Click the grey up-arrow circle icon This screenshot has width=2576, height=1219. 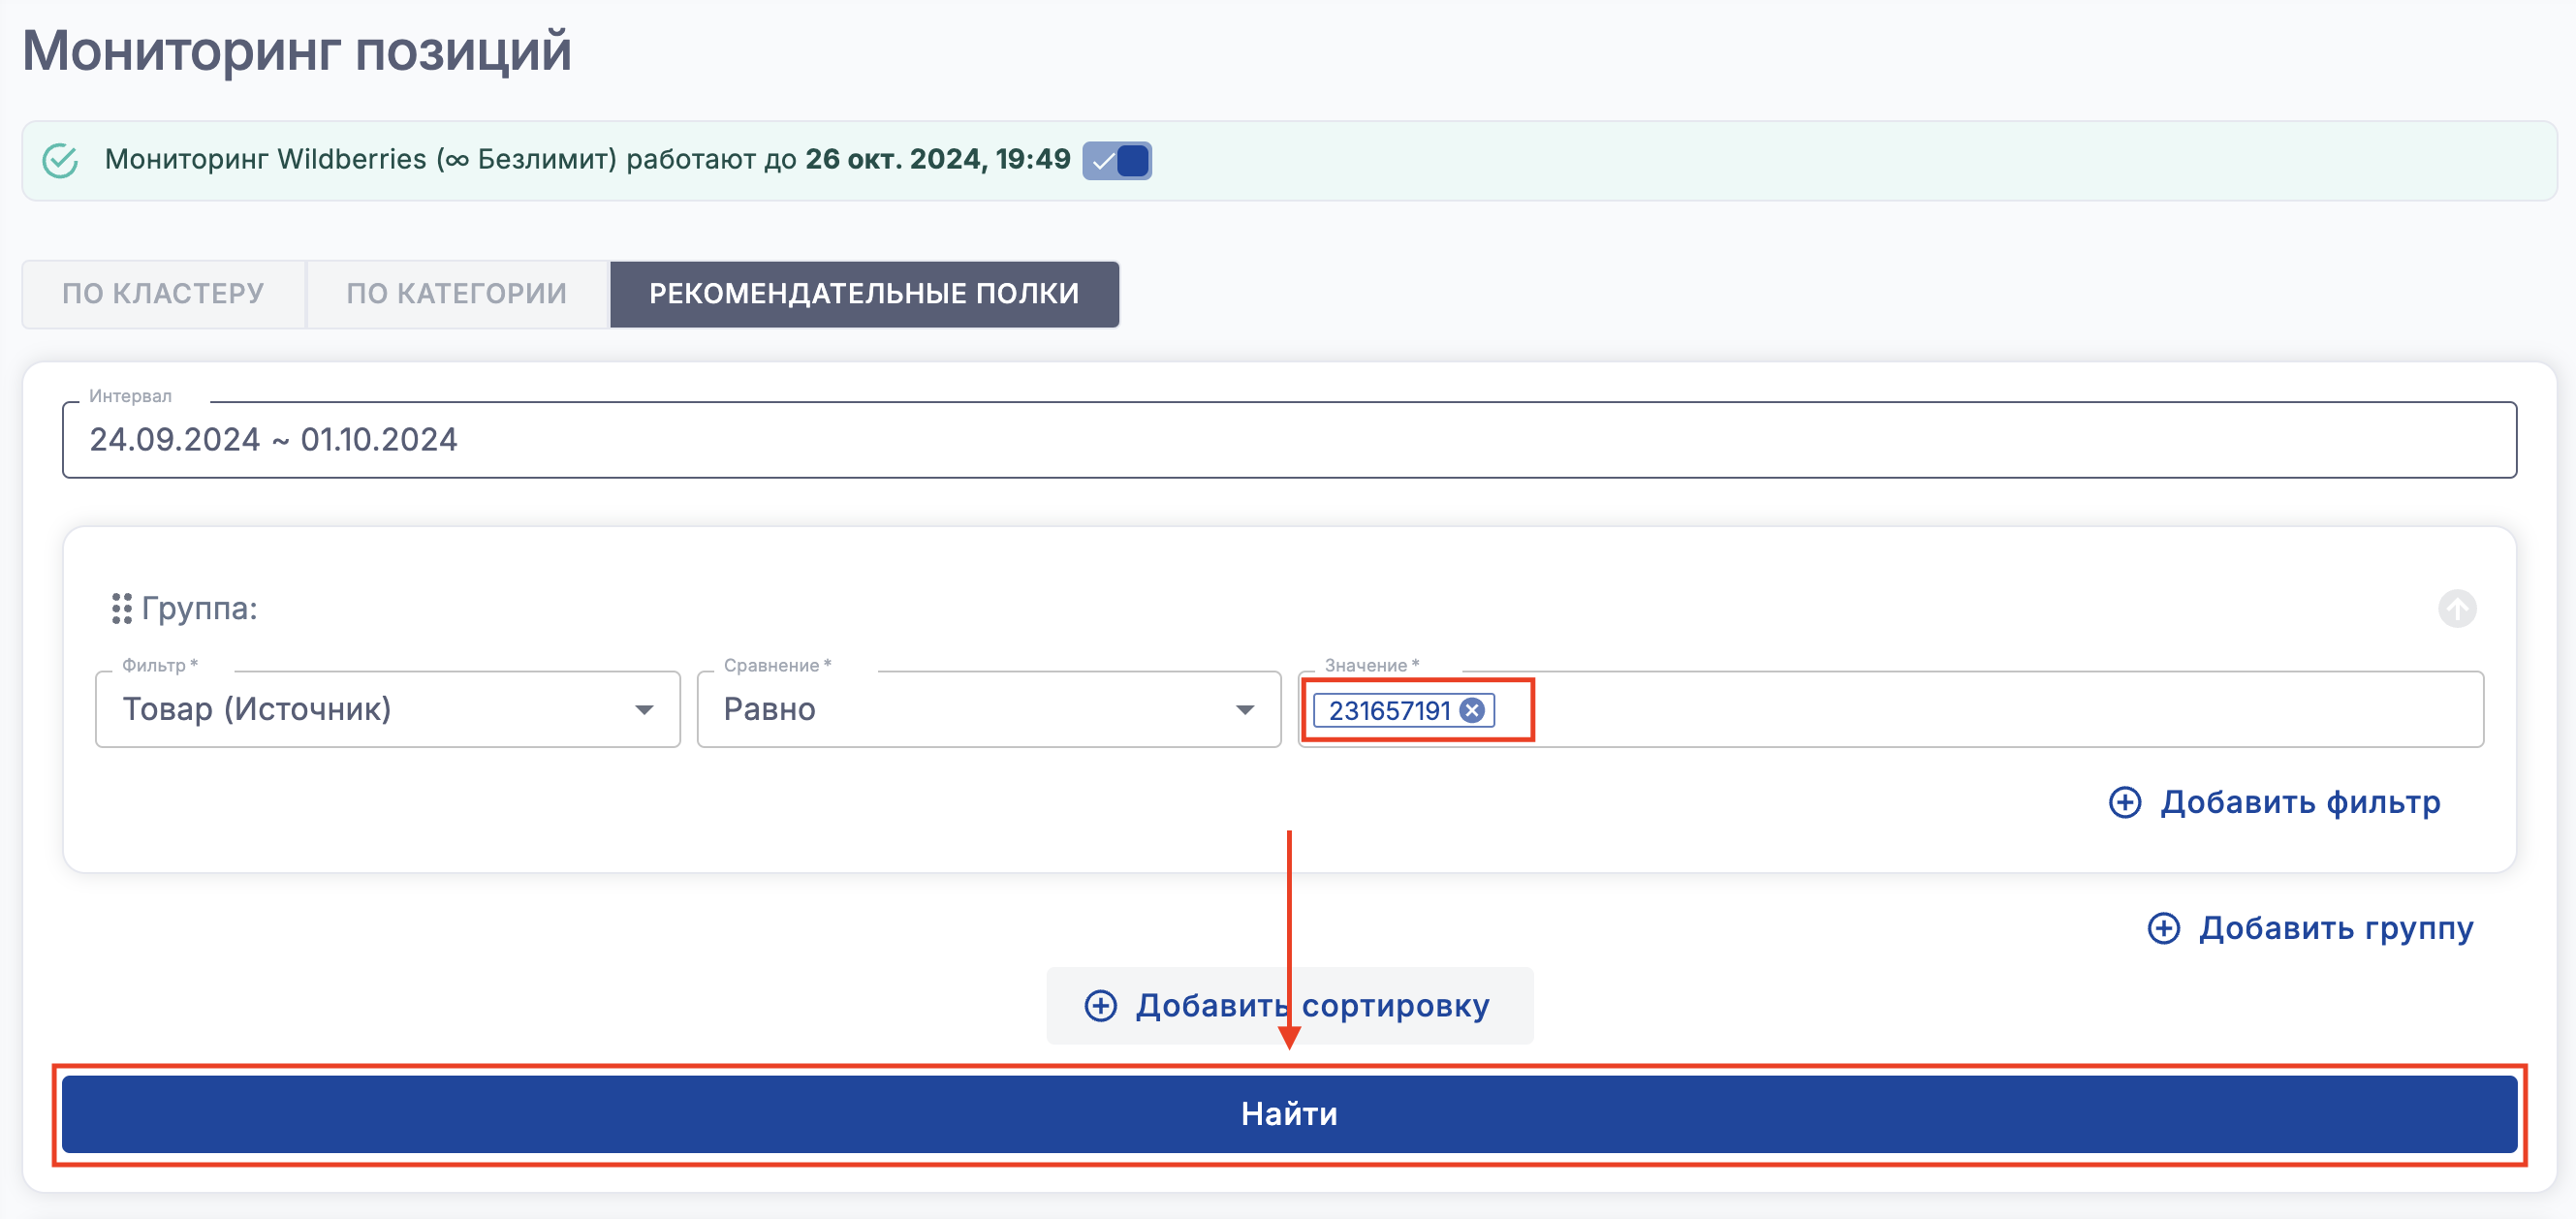click(2456, 608)
